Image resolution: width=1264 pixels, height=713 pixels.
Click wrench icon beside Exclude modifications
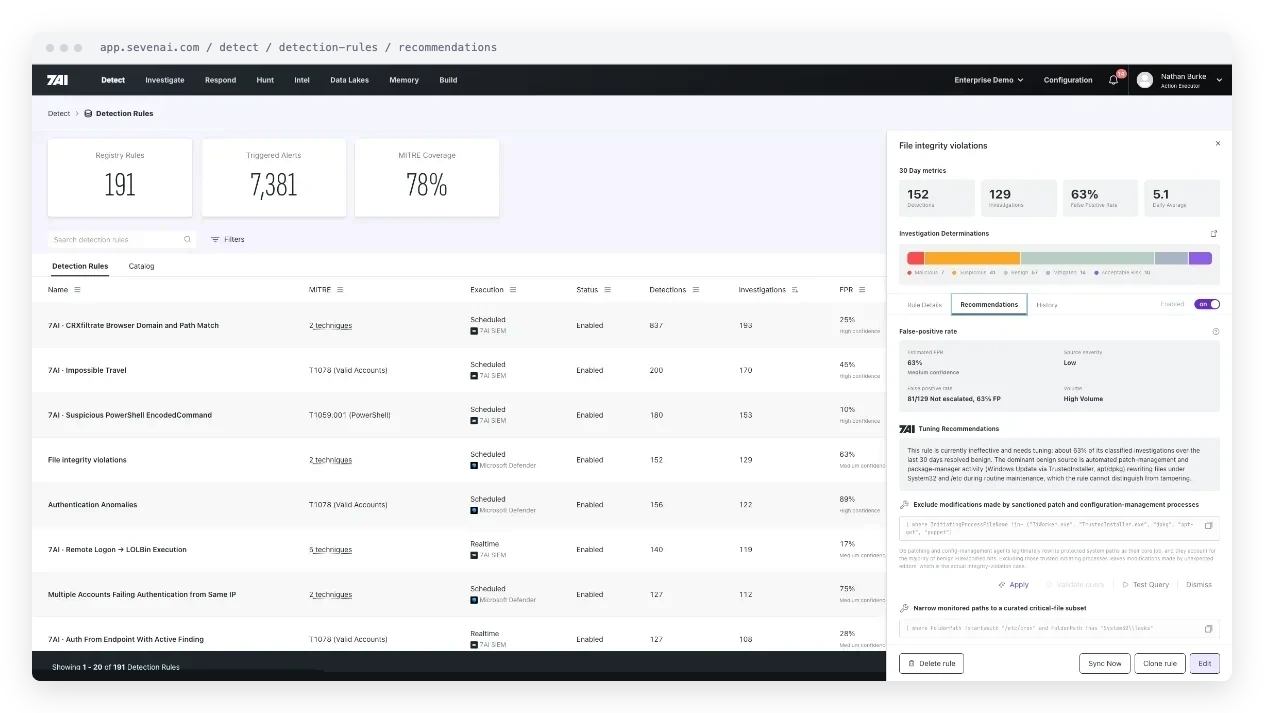tap(905, 505)
